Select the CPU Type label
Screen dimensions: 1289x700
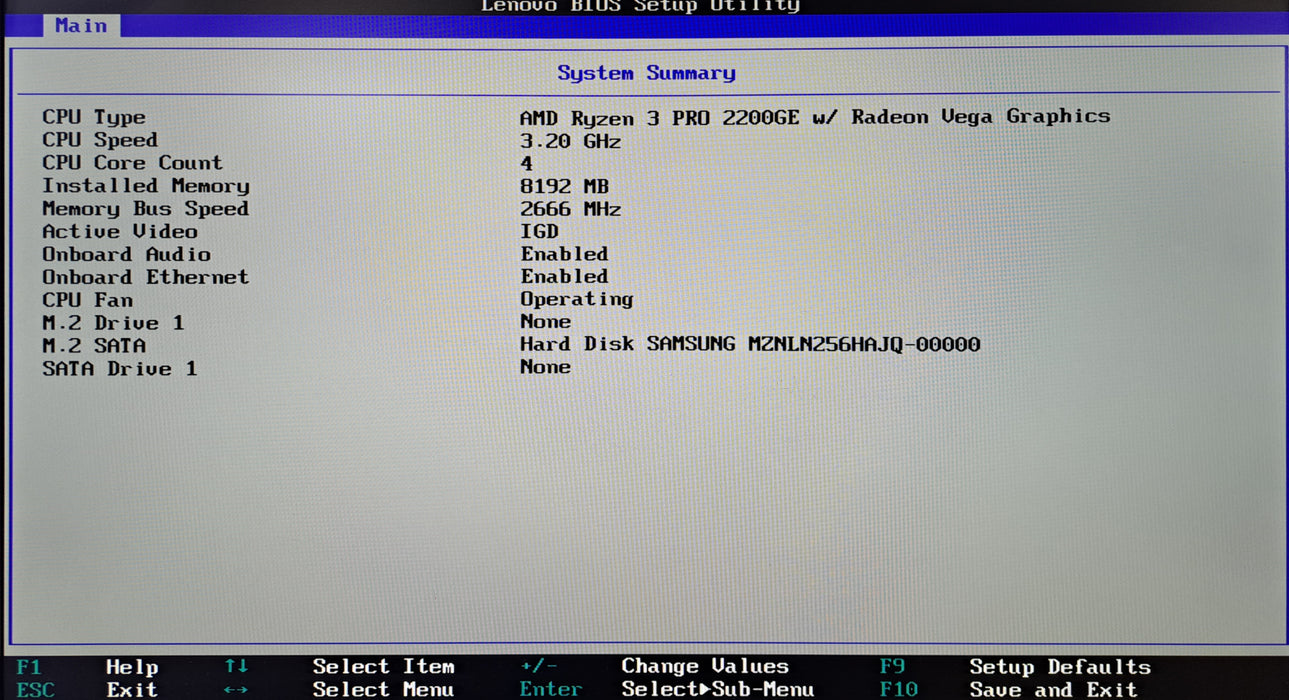click(x=94, y=118)
